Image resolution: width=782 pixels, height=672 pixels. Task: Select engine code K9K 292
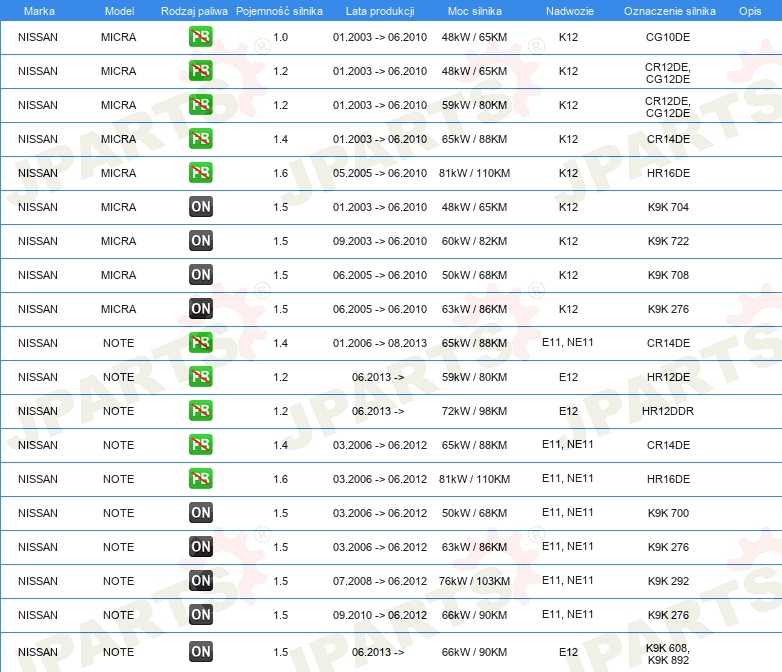668,581
